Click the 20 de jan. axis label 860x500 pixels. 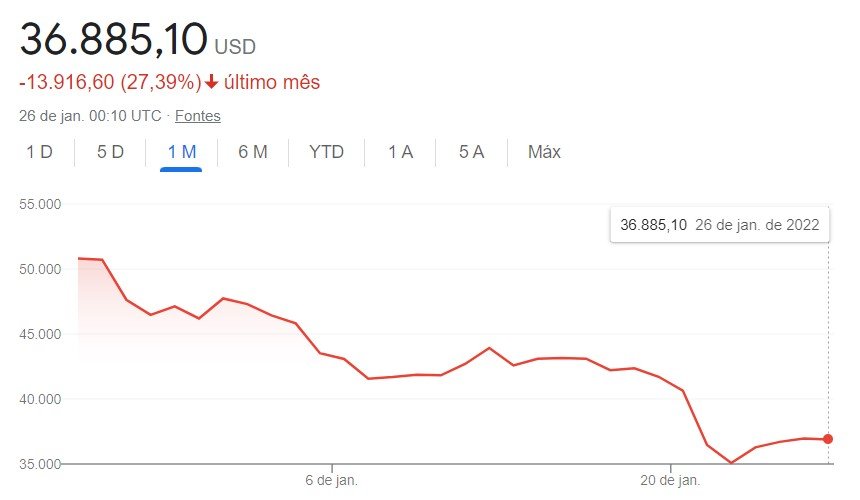pyautogui.click(x=670, y=481)
